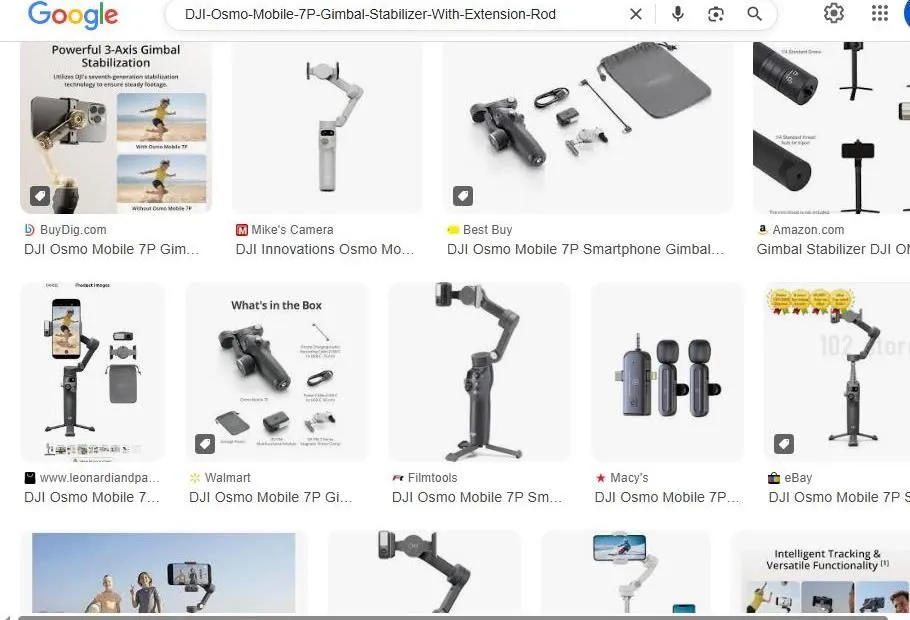The image size is (910, 620).
Task: Click inside the search query field
Action: [x=400, y=14]
